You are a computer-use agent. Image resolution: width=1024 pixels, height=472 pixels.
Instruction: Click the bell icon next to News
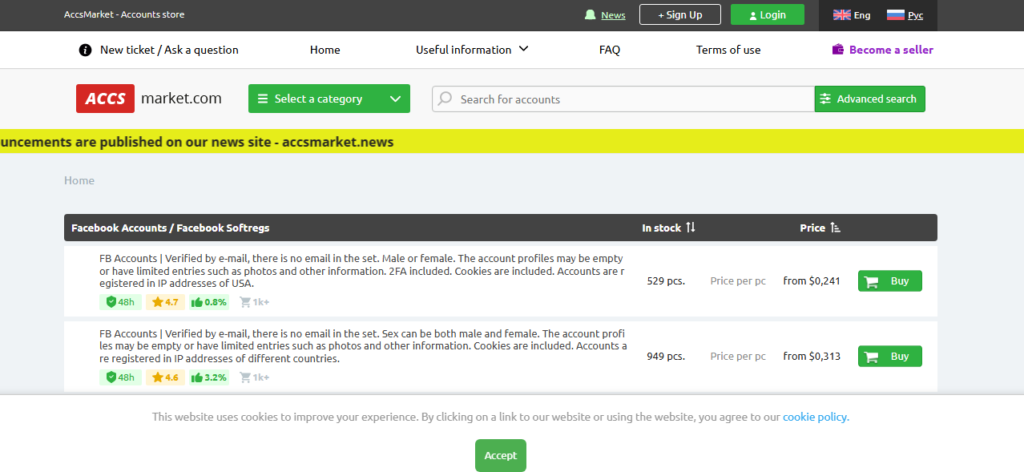click(590, 15)
